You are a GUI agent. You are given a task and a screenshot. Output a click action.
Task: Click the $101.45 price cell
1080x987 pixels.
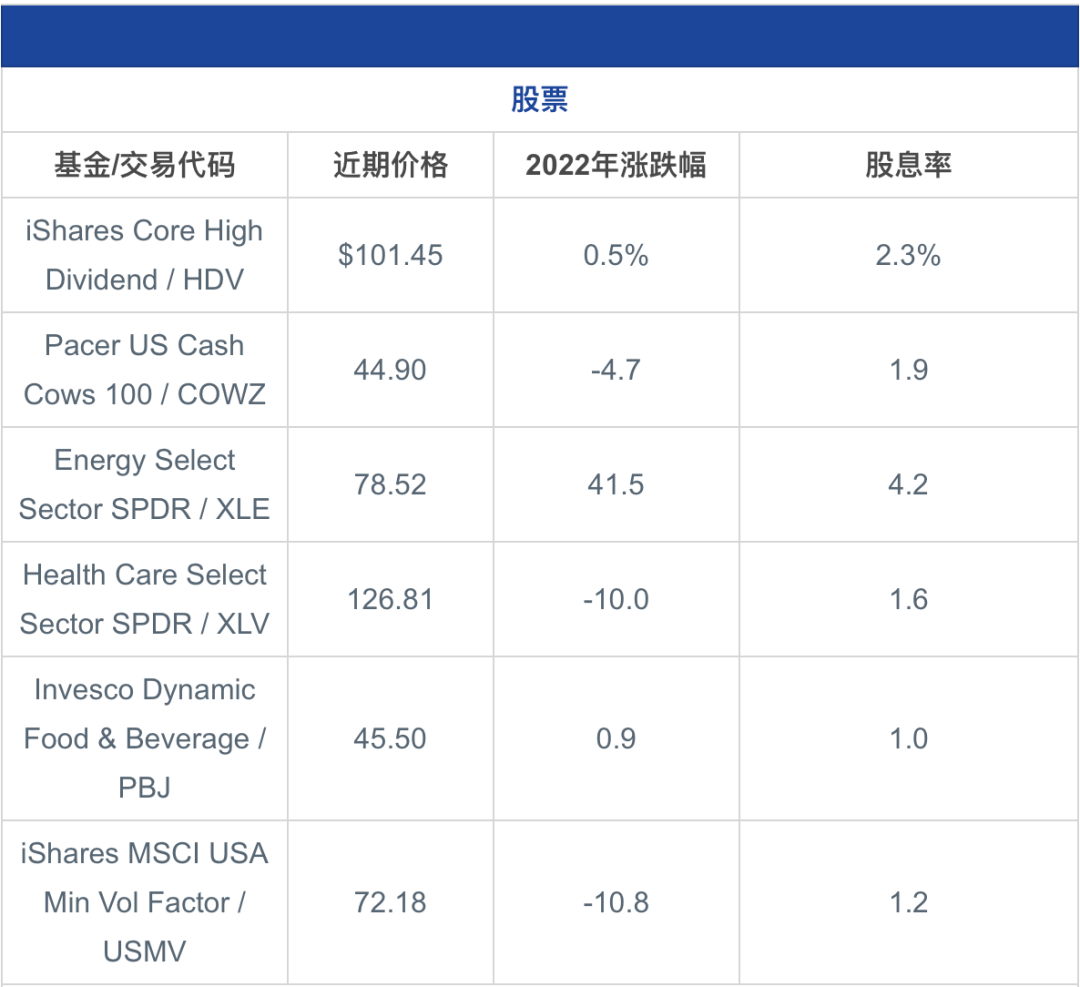point(390,255)
